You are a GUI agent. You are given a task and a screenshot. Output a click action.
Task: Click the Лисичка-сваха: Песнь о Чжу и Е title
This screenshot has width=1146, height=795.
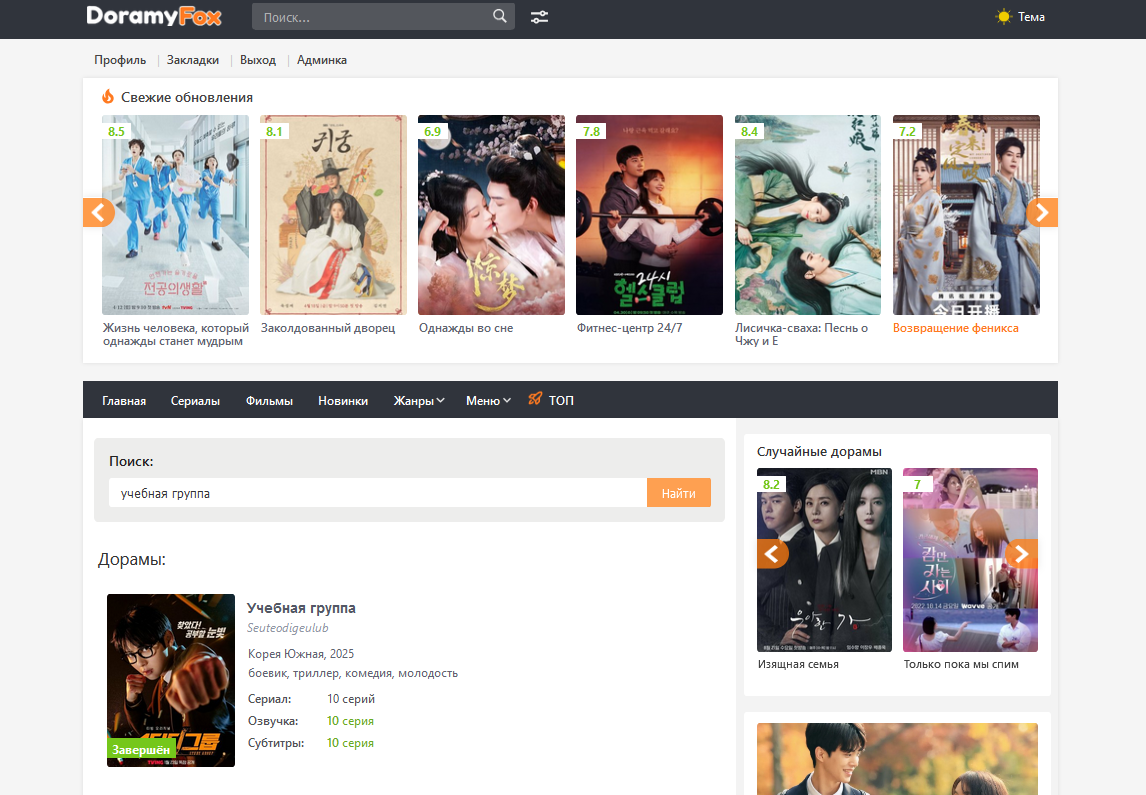click(802, 335)
